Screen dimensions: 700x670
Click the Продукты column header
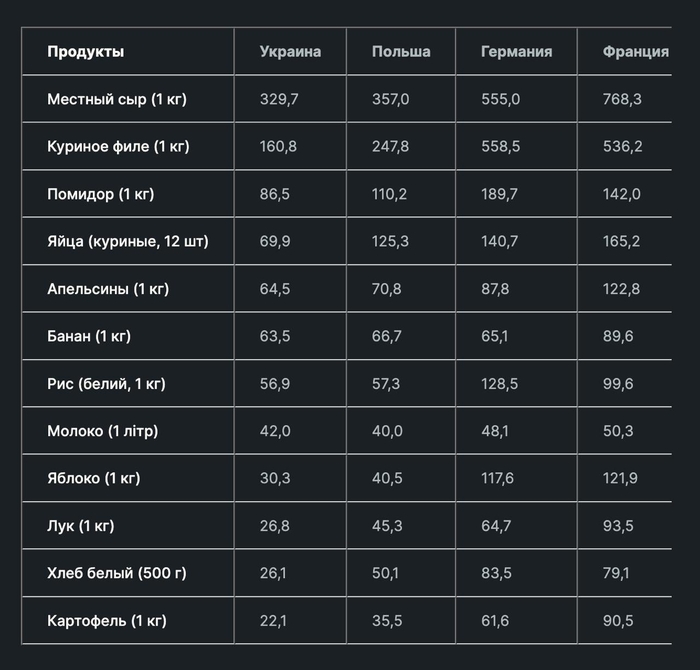(x=86, y=52)
